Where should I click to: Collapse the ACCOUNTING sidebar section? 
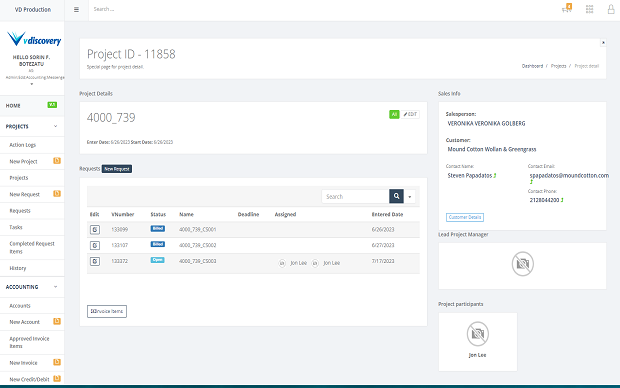tap(55, 287)
